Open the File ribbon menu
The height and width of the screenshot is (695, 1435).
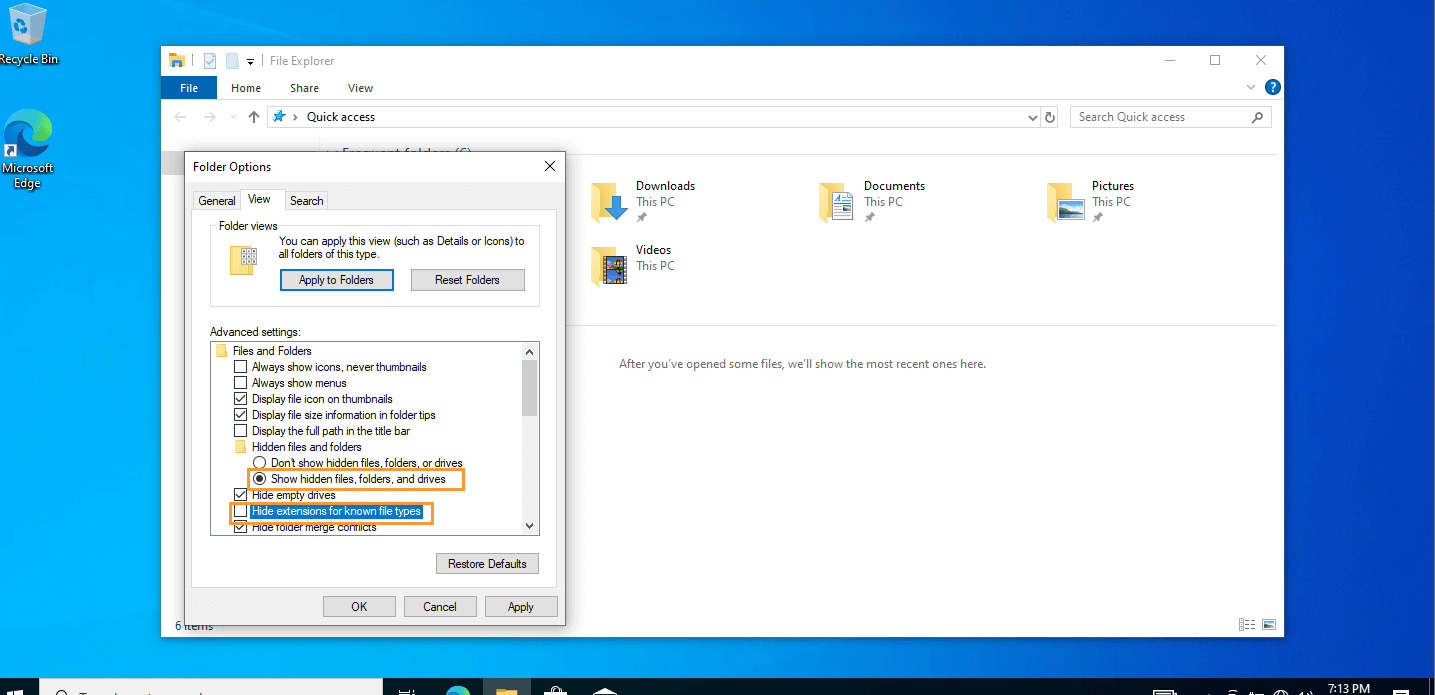pyautogui.click(x=189, y=88)
